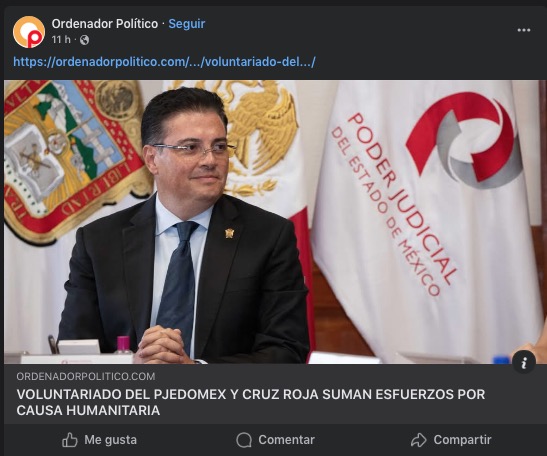Image resolution: width=547 pixels, height=456 pixels.
Task: Follow the page via the Seguir link
Action: (x=187, y=24)
